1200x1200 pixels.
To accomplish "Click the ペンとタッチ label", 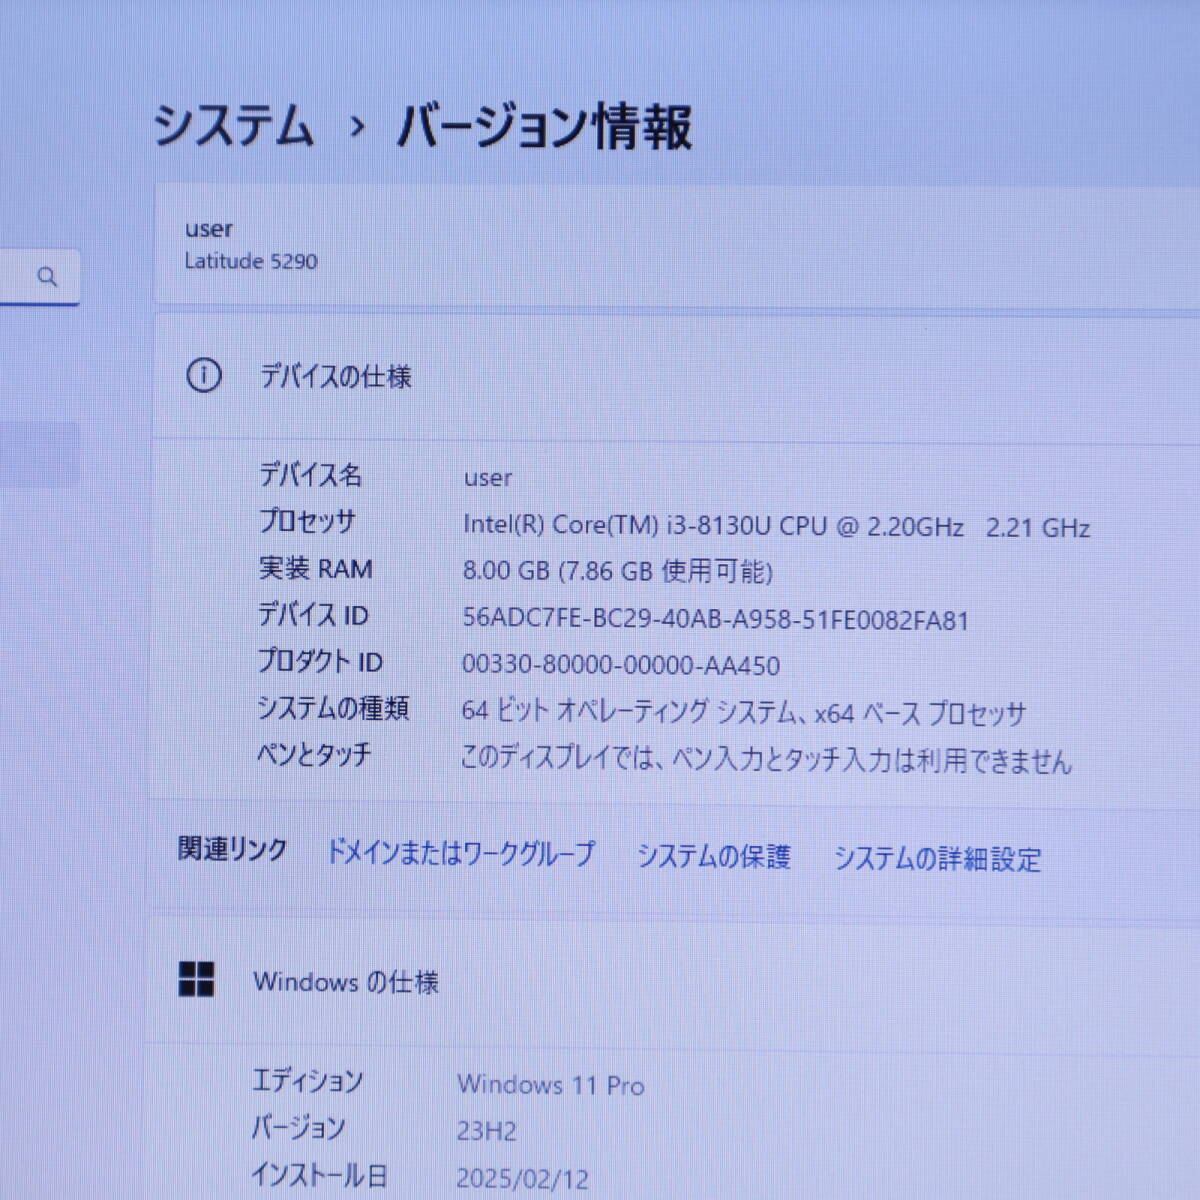I will (314, 754).
